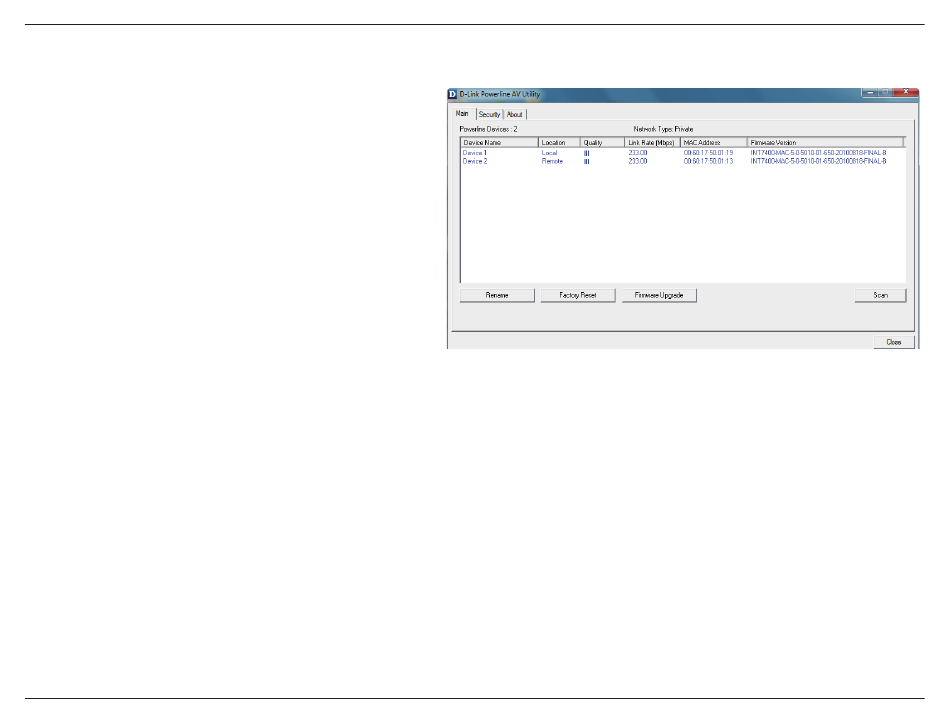The height and width of the screenshot is (725, 950).
Task: Switch to the Main tab
Action: [x=462, y=113]
